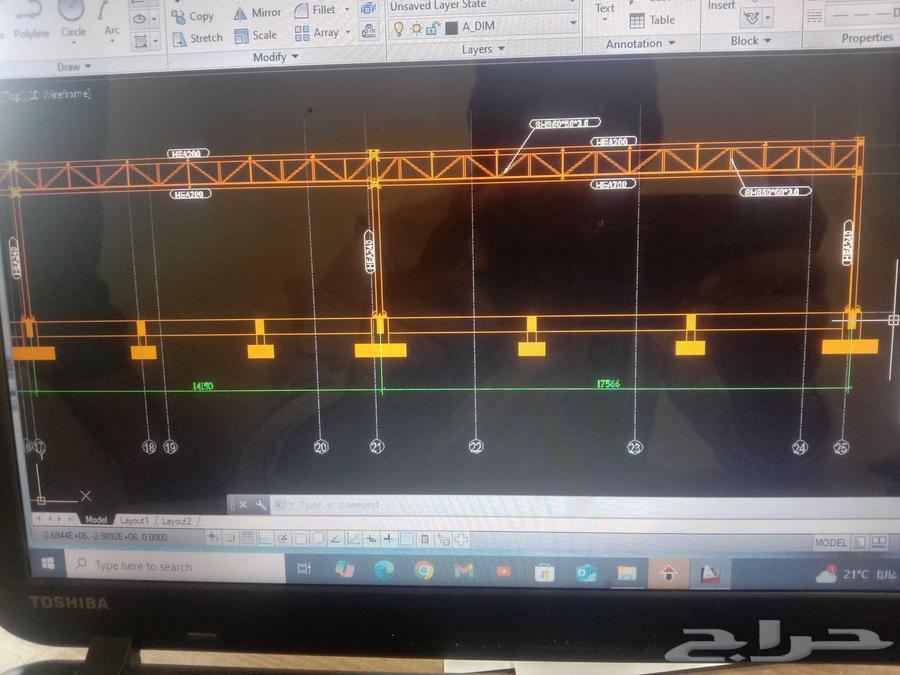Toggle the freeze sun icon for A_DIM layer
The image size is (900, 675).
pyautogui.click(x=416, y=27)
